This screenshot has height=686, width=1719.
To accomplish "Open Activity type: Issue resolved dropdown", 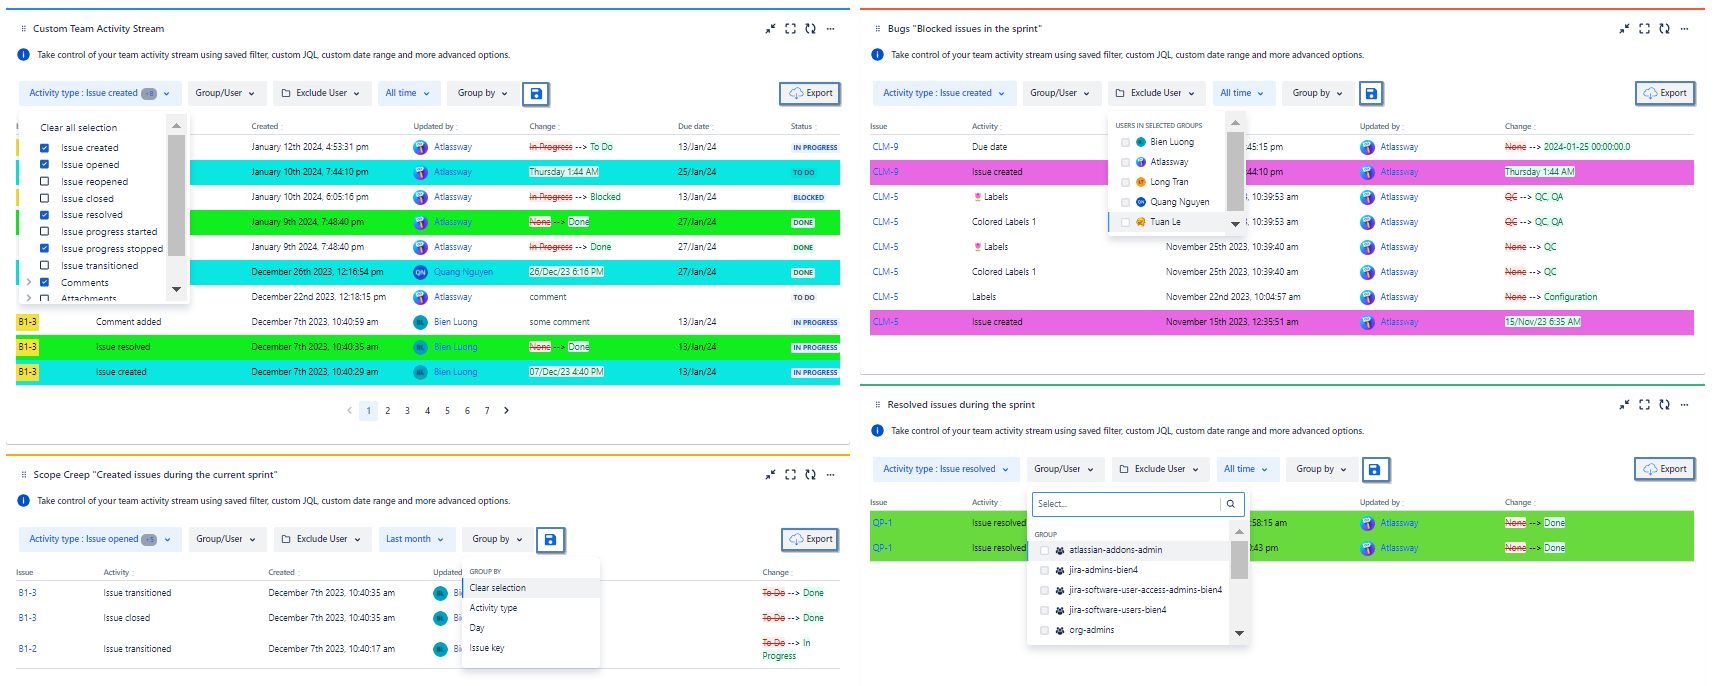I will tap(945, 469).
